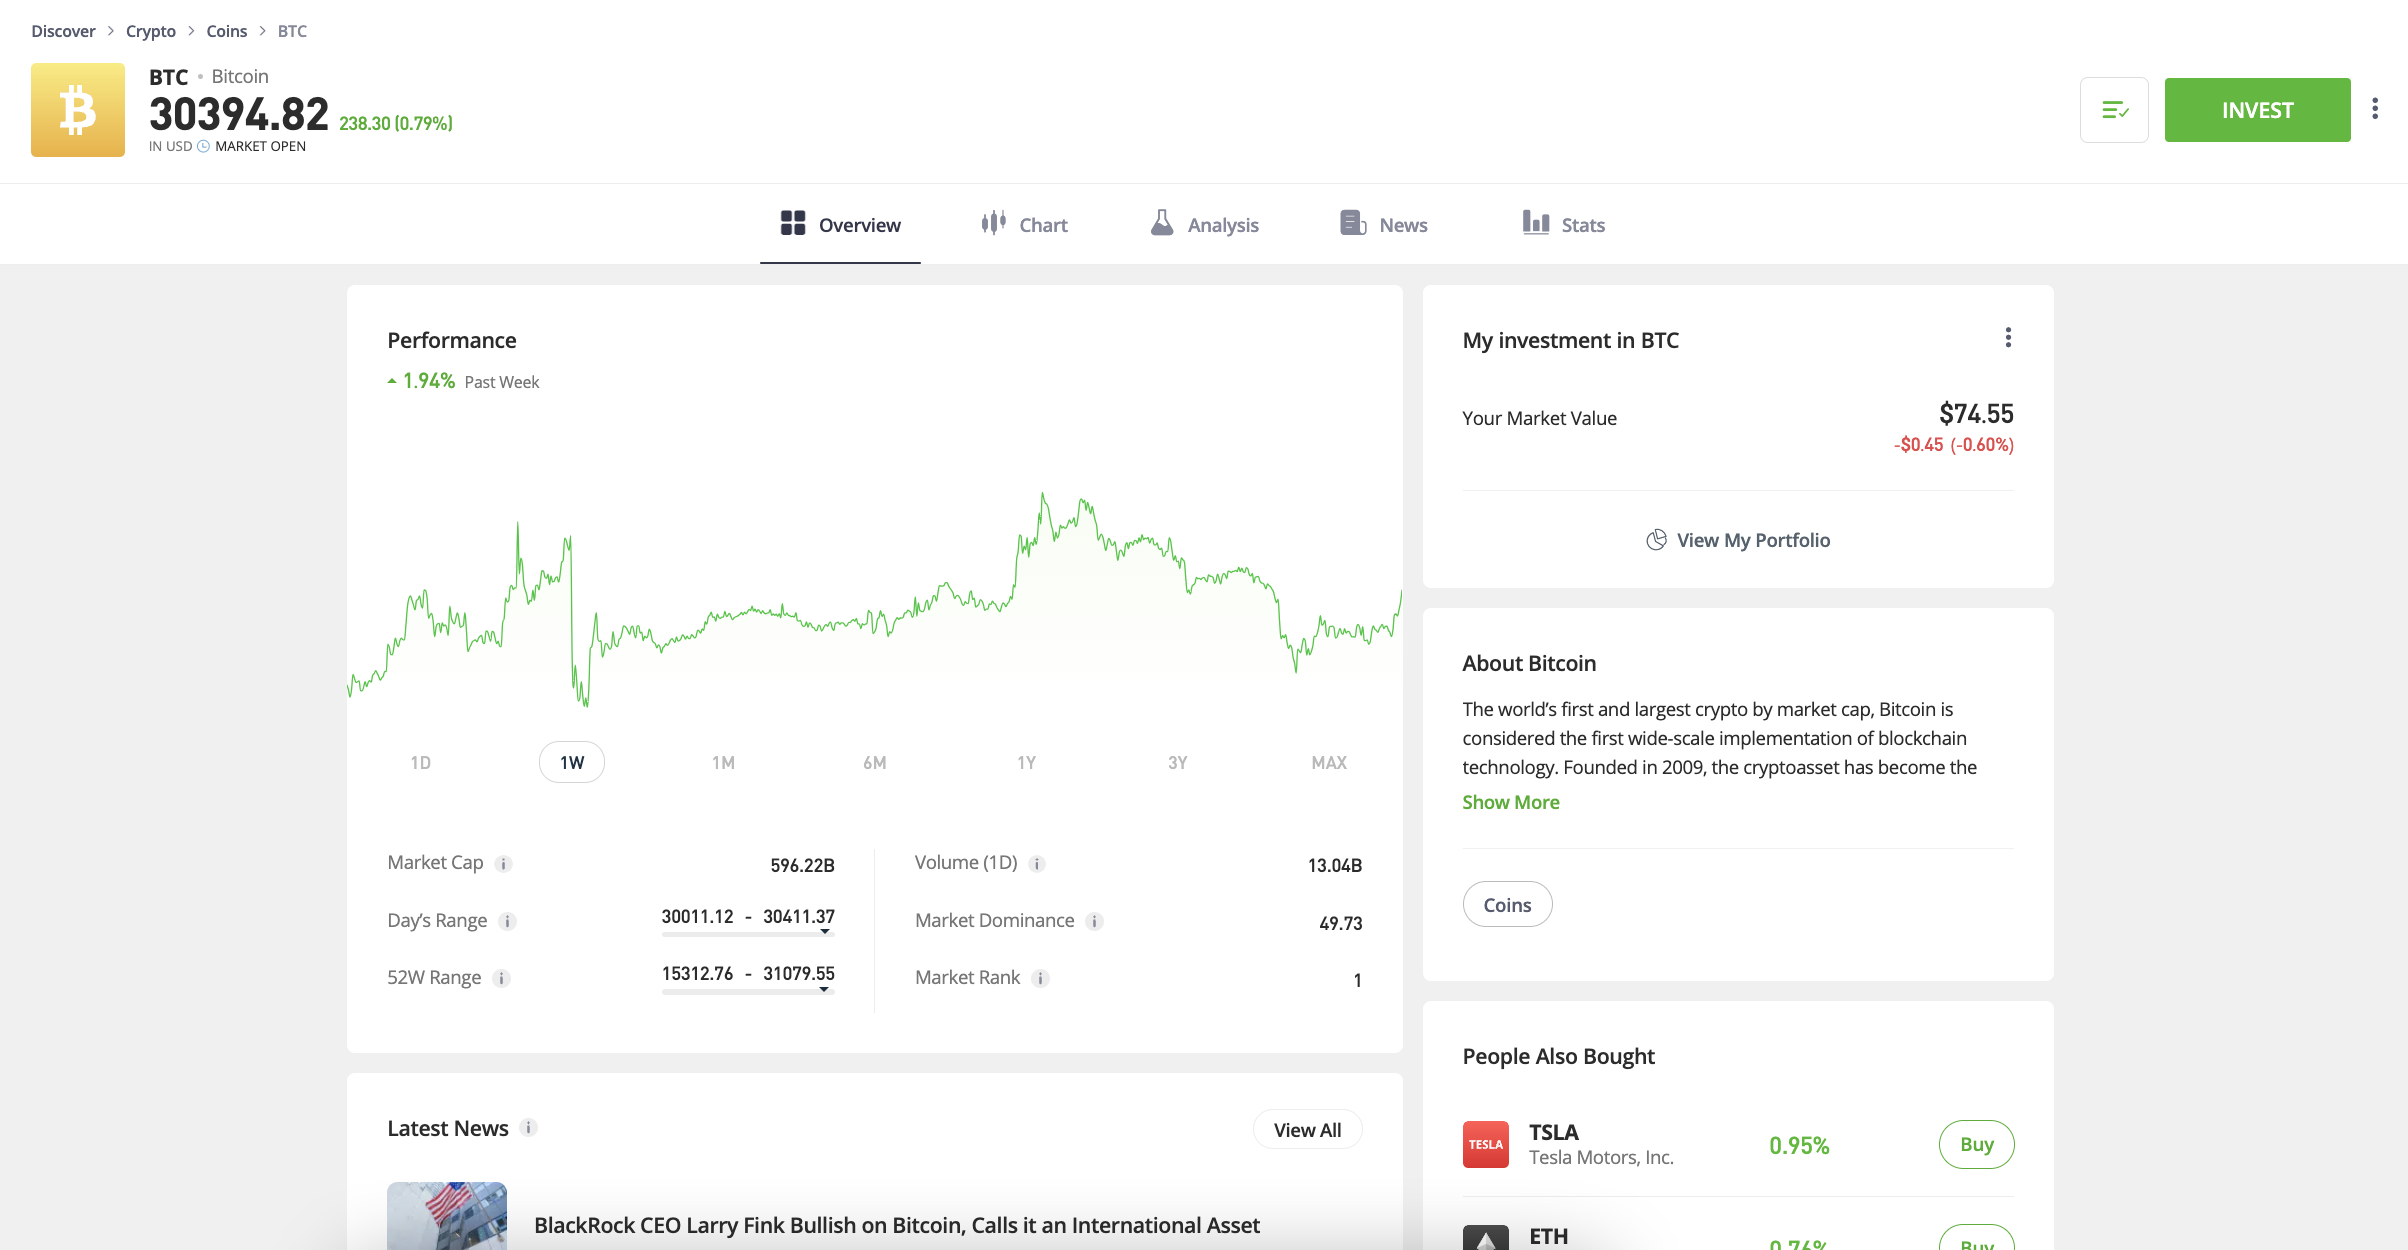This screenshot has height=1250, width=2408.
Task: Click the Day's Range slider marker
Action: (825, 932)
